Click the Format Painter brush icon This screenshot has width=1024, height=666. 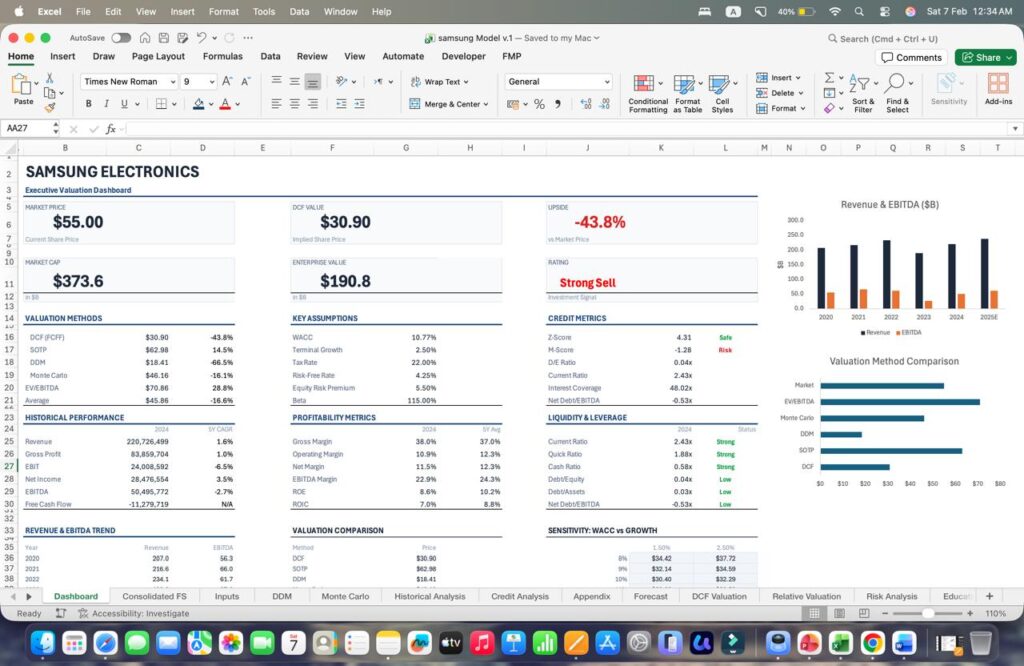(x=49, y=106)
